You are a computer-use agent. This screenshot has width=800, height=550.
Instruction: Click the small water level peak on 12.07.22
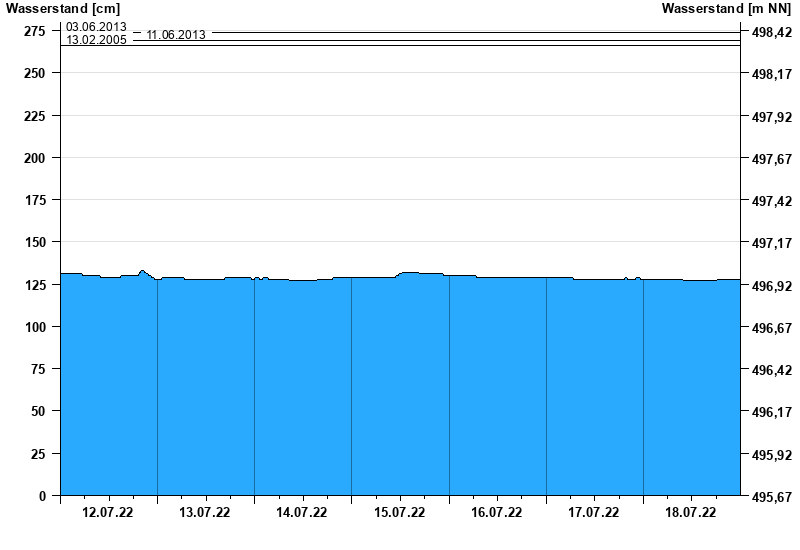pos(142,271)
